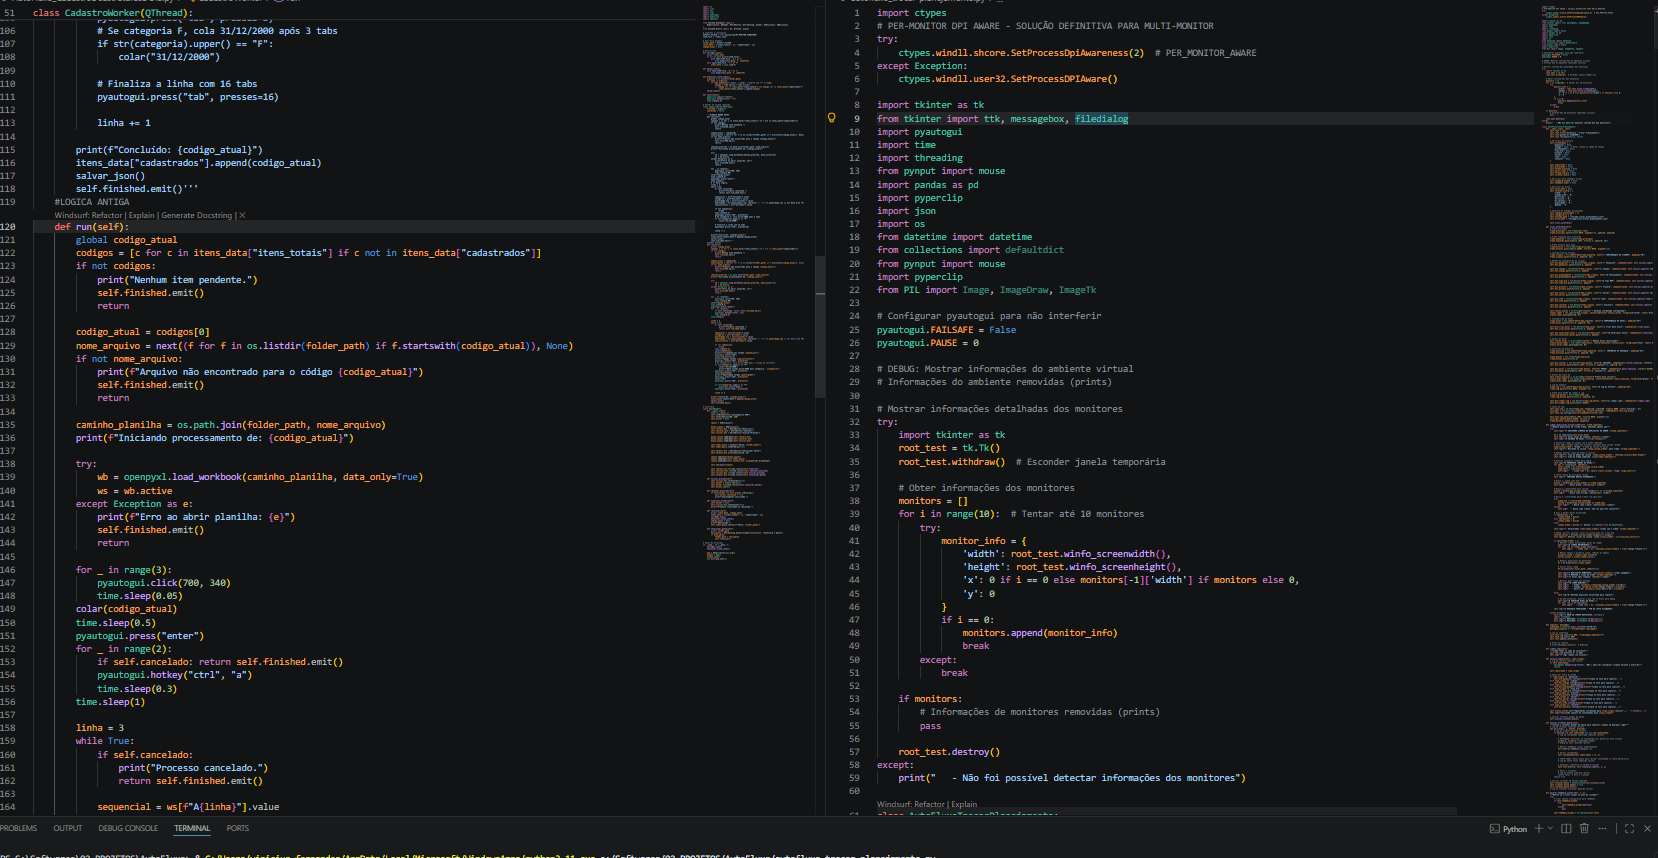Click 'import json' line in right editor
This screenshot has height=858, width=1658.
906,211
